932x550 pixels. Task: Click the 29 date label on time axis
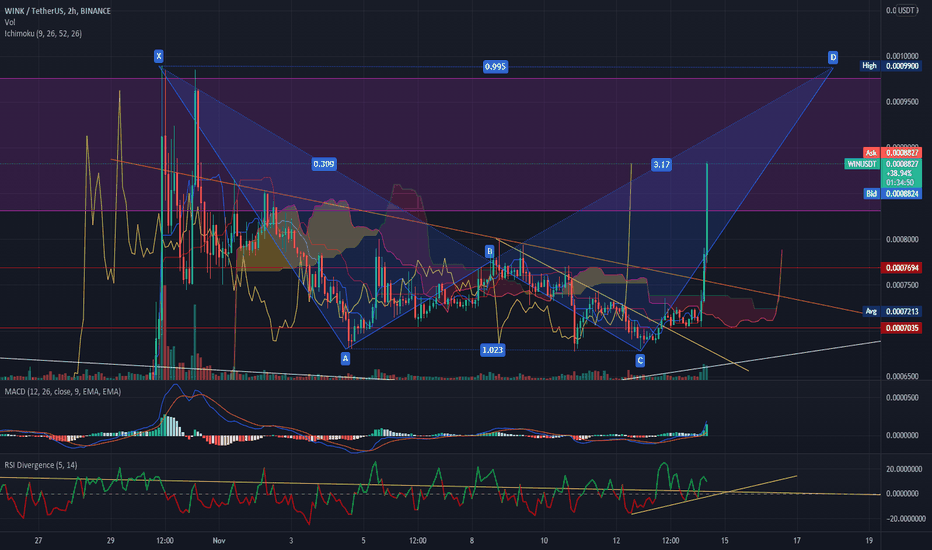coord(111,540)
